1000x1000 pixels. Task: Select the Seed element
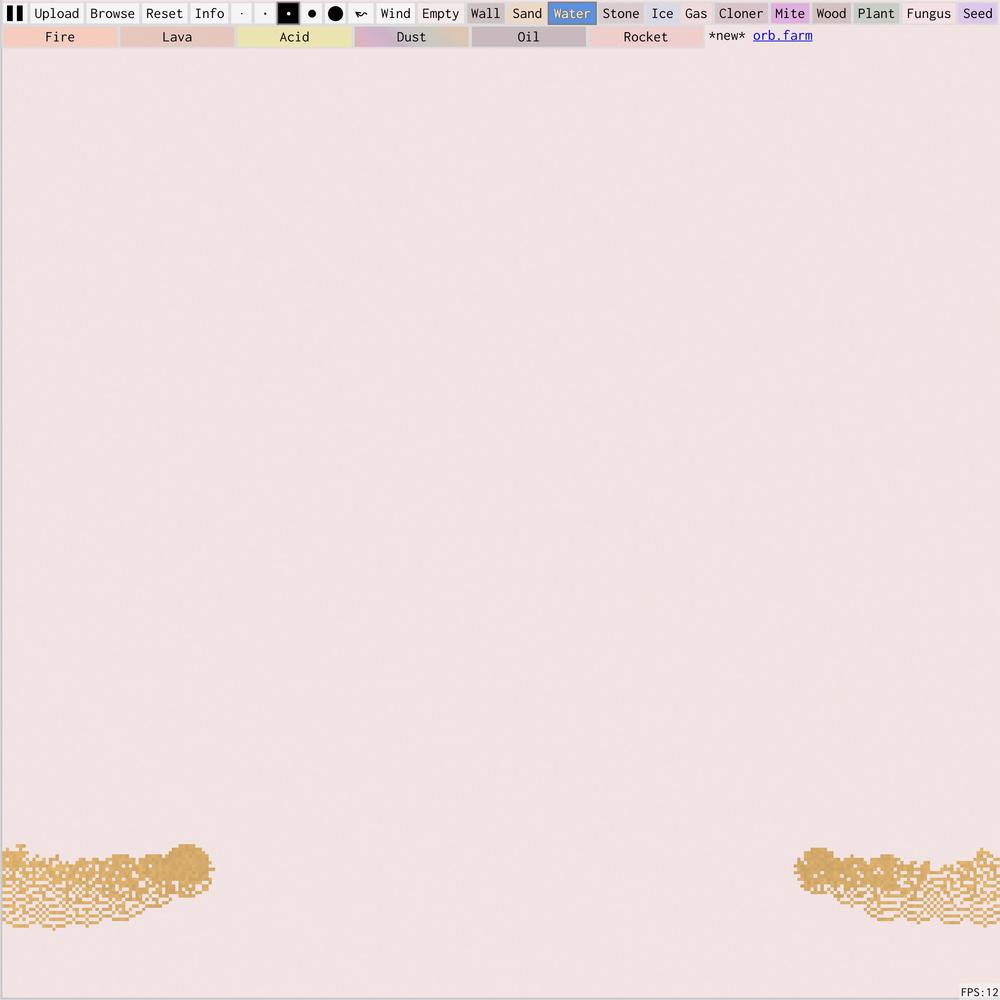pos(978,13)
